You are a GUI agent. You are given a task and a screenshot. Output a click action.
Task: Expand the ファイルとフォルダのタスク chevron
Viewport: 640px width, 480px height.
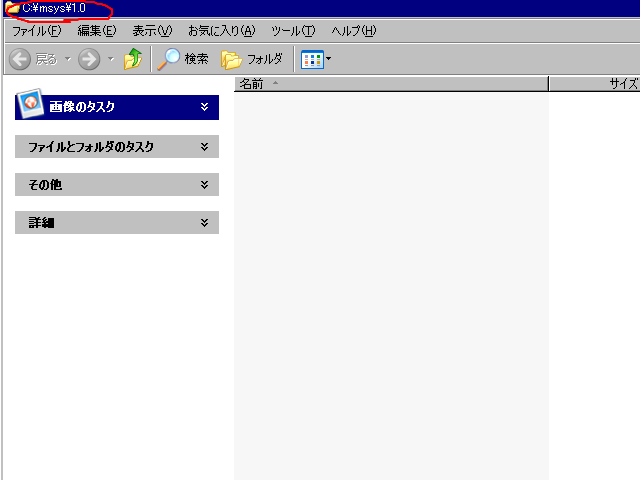click(x=204, y=147)
